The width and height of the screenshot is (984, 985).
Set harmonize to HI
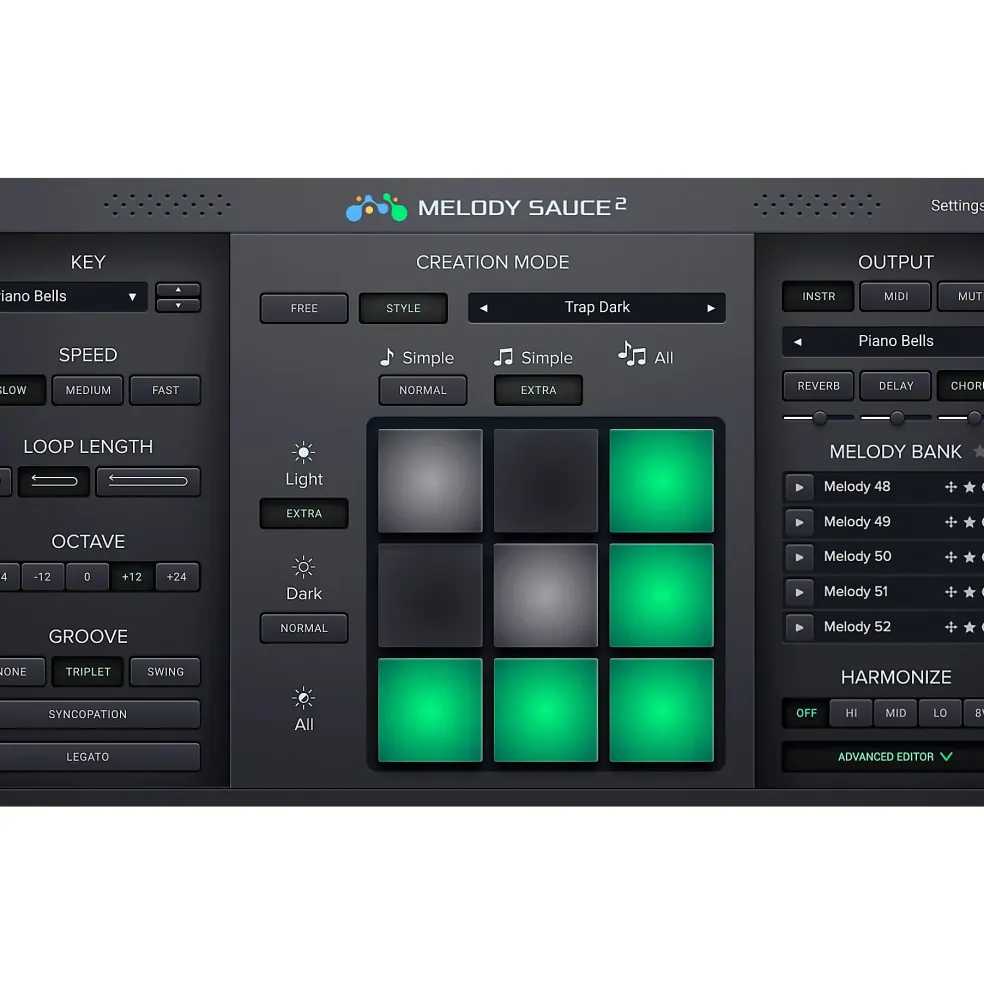pos(851,713)
